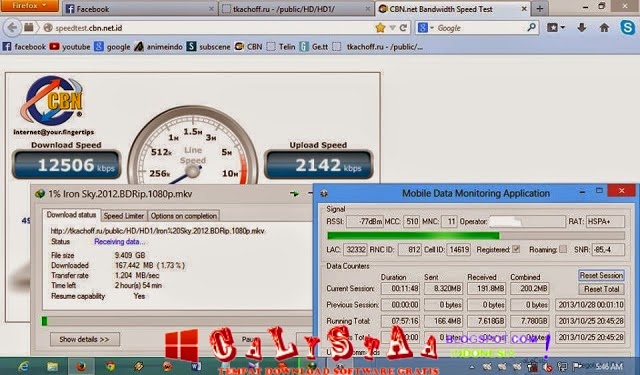Image resolution: width=640 pixels, height=375 pixels.
Task: Open the Google search engine dropdown
Action: click(x=425, y=28)
